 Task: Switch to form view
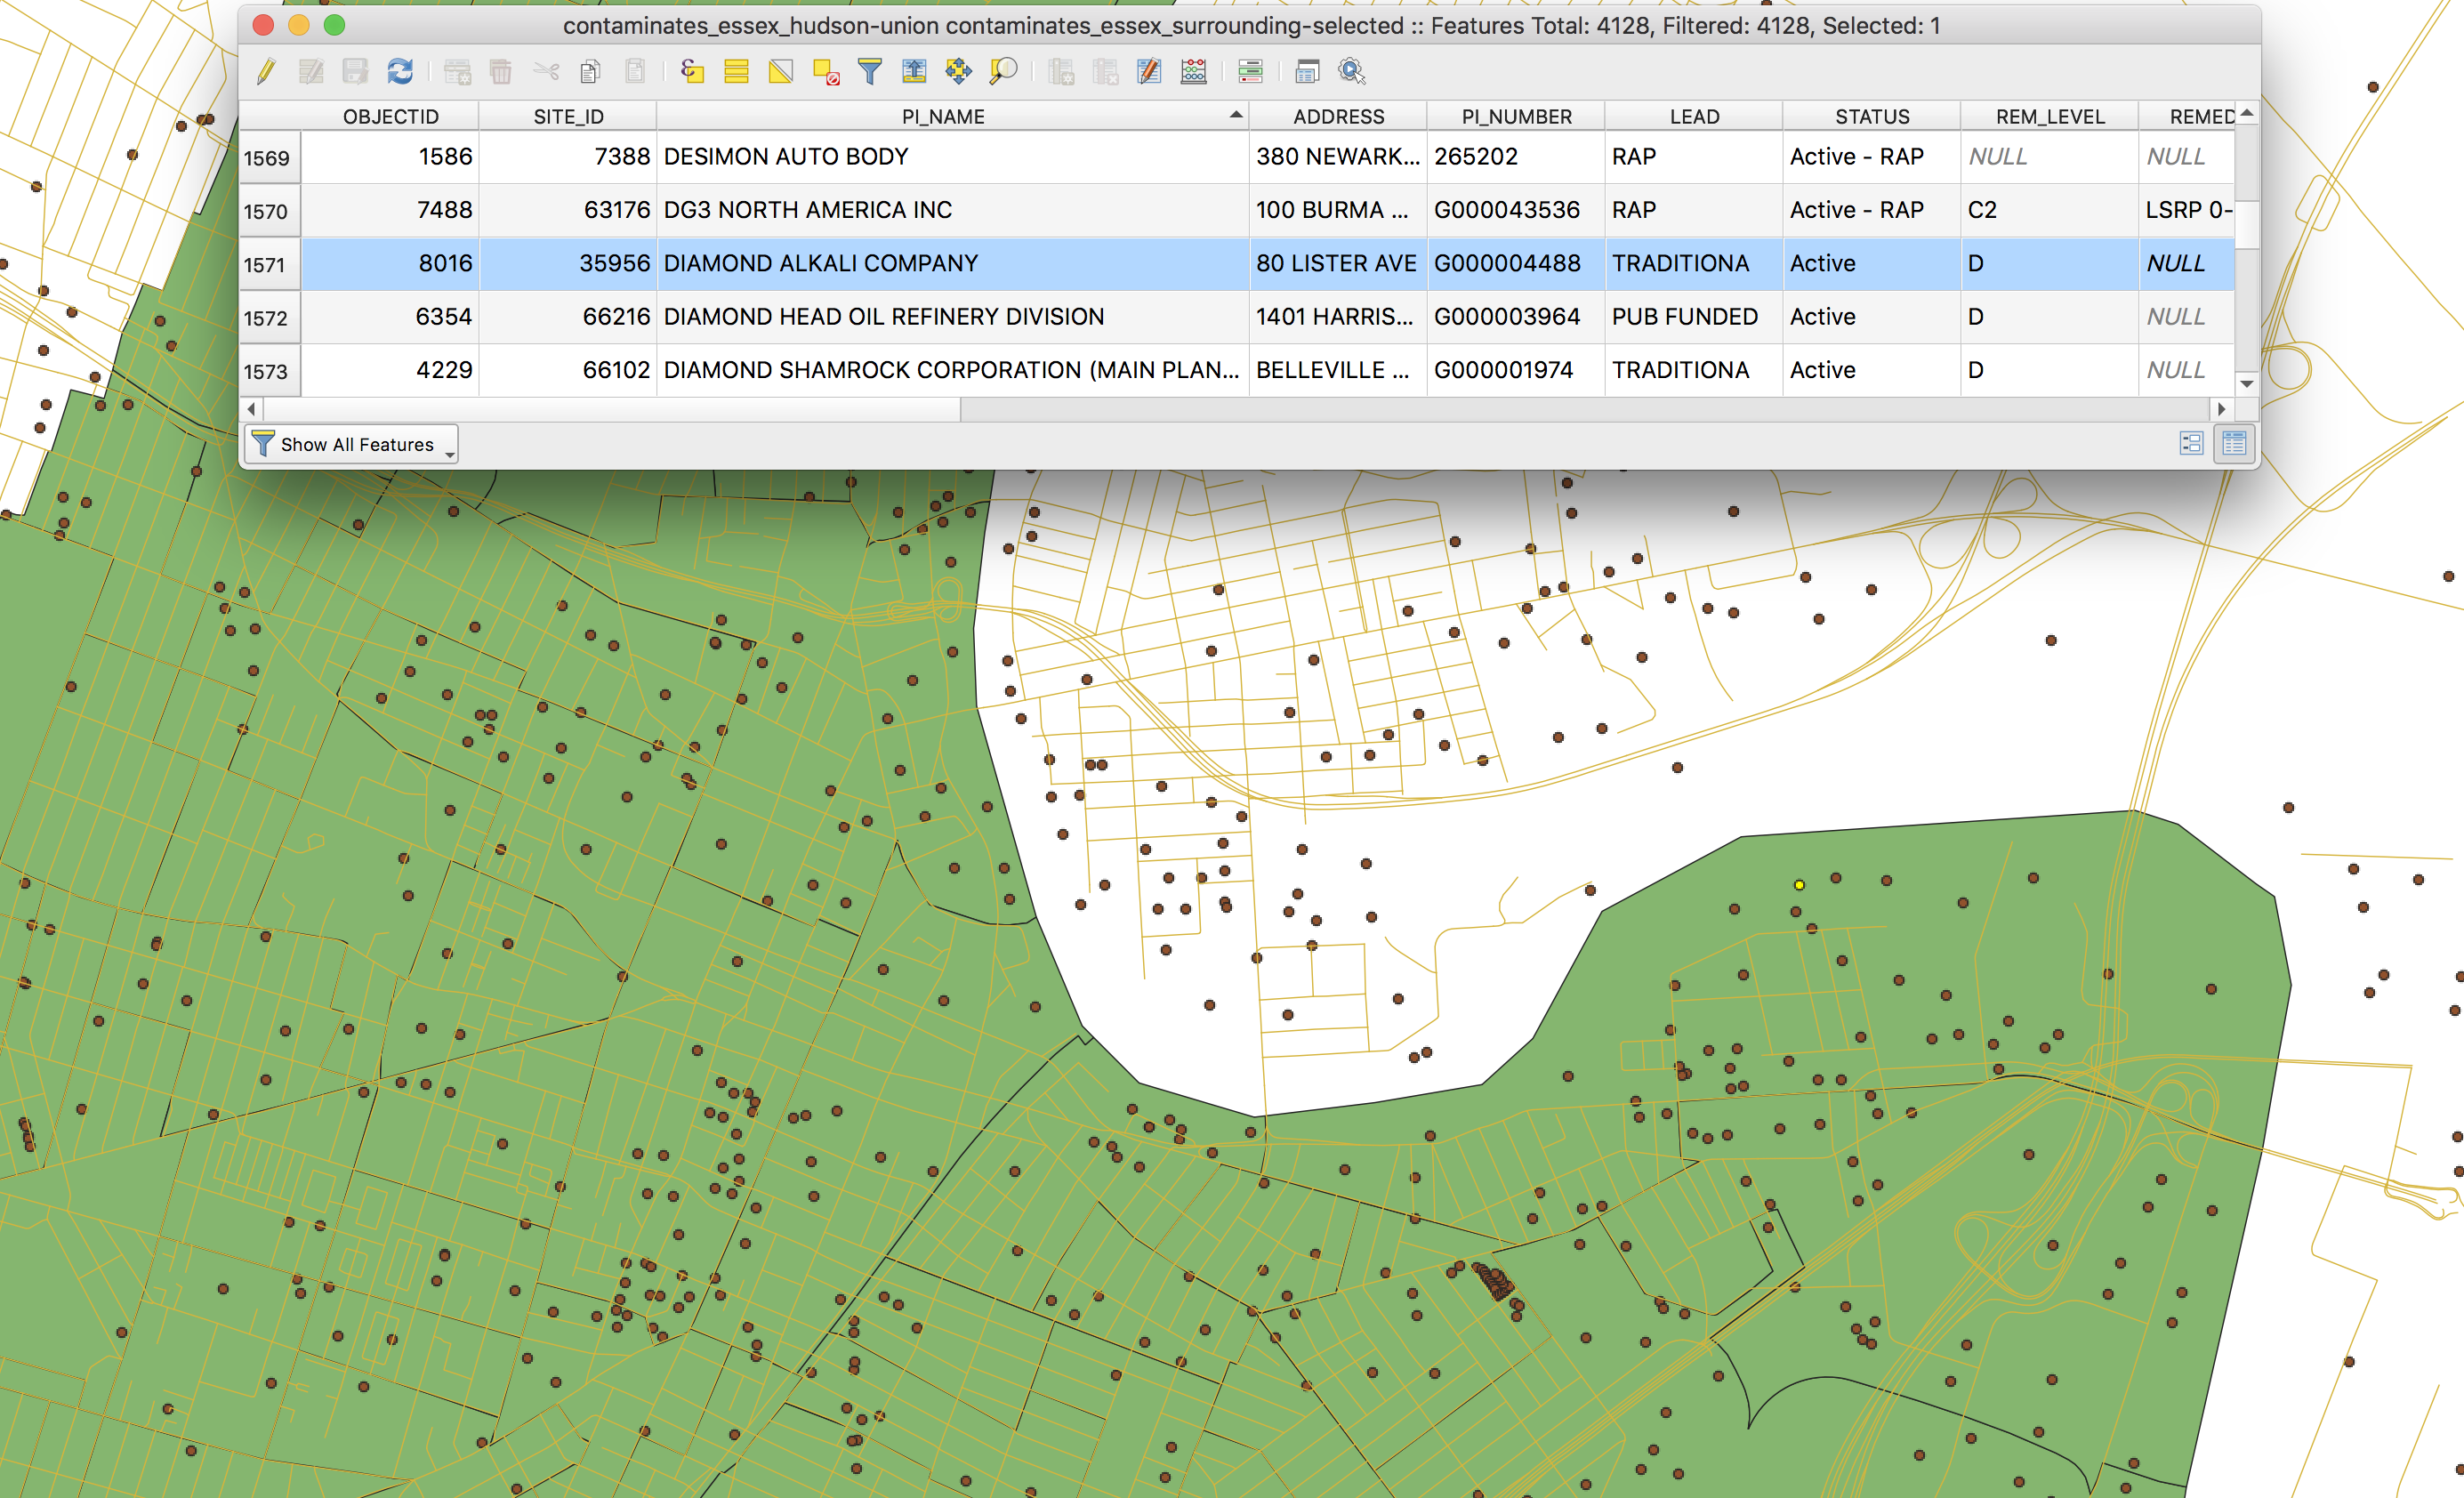(2190, 444)
